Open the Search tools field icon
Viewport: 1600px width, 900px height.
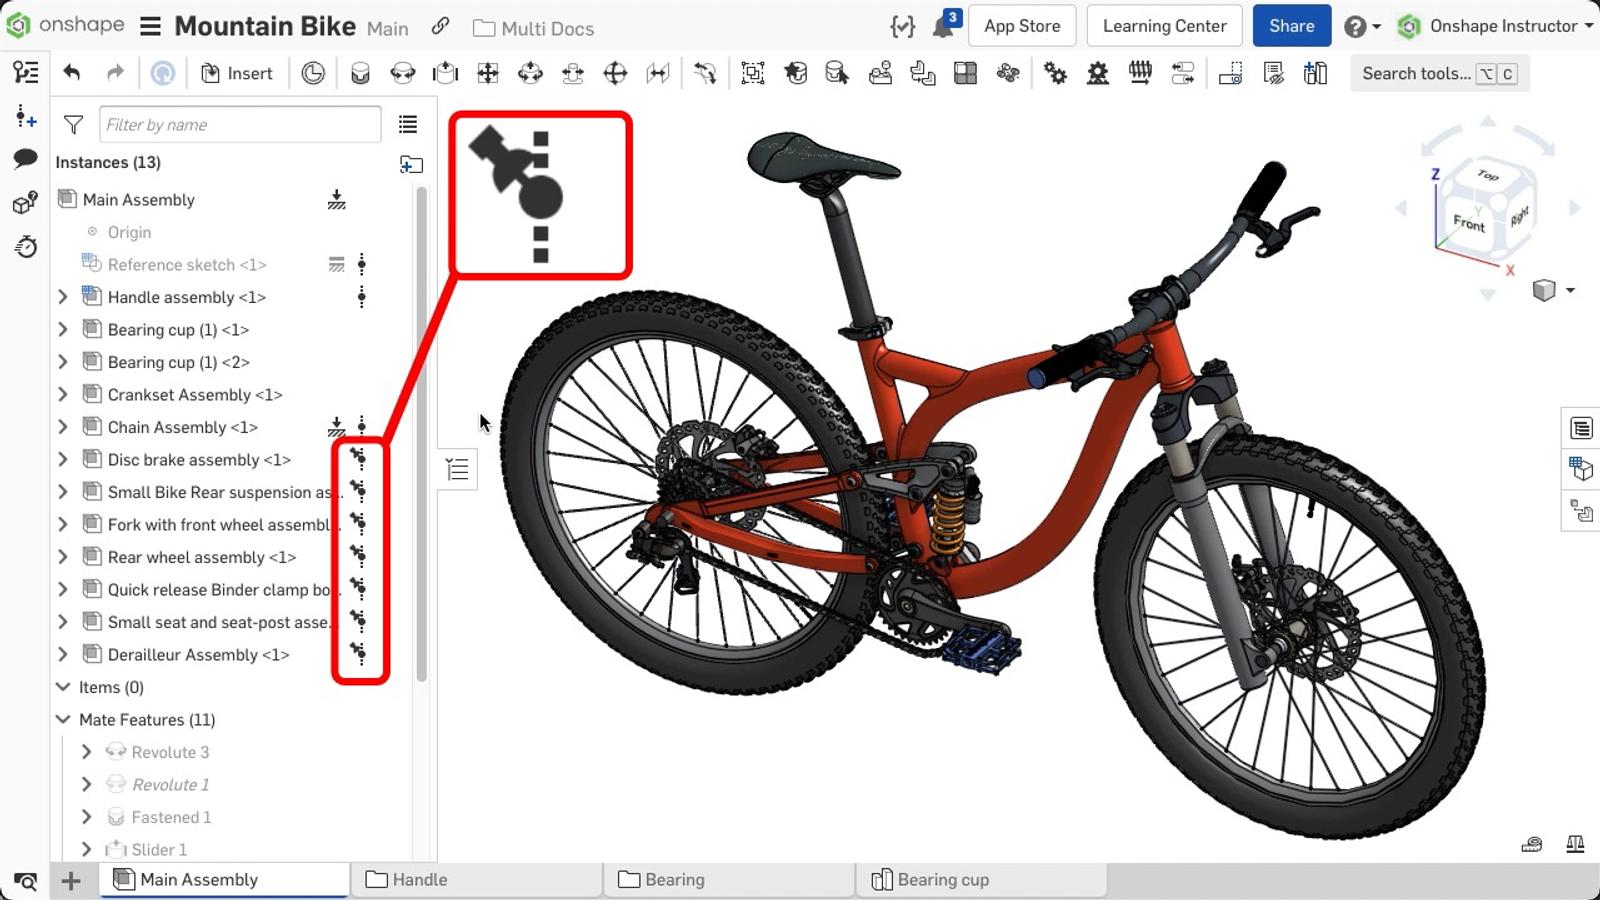click(x=1440, y=73)
